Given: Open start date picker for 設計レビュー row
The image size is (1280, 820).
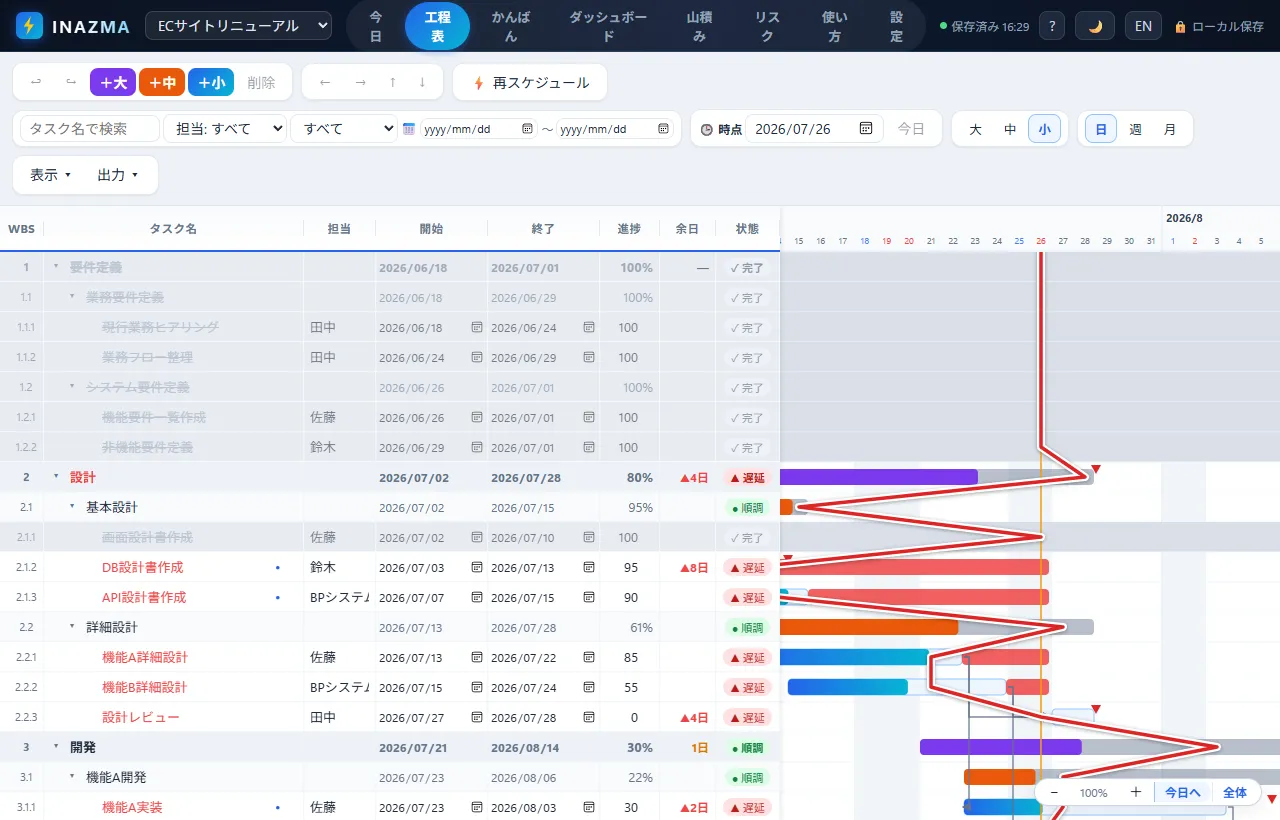Looking at the screenshot, I should [477, 717].
